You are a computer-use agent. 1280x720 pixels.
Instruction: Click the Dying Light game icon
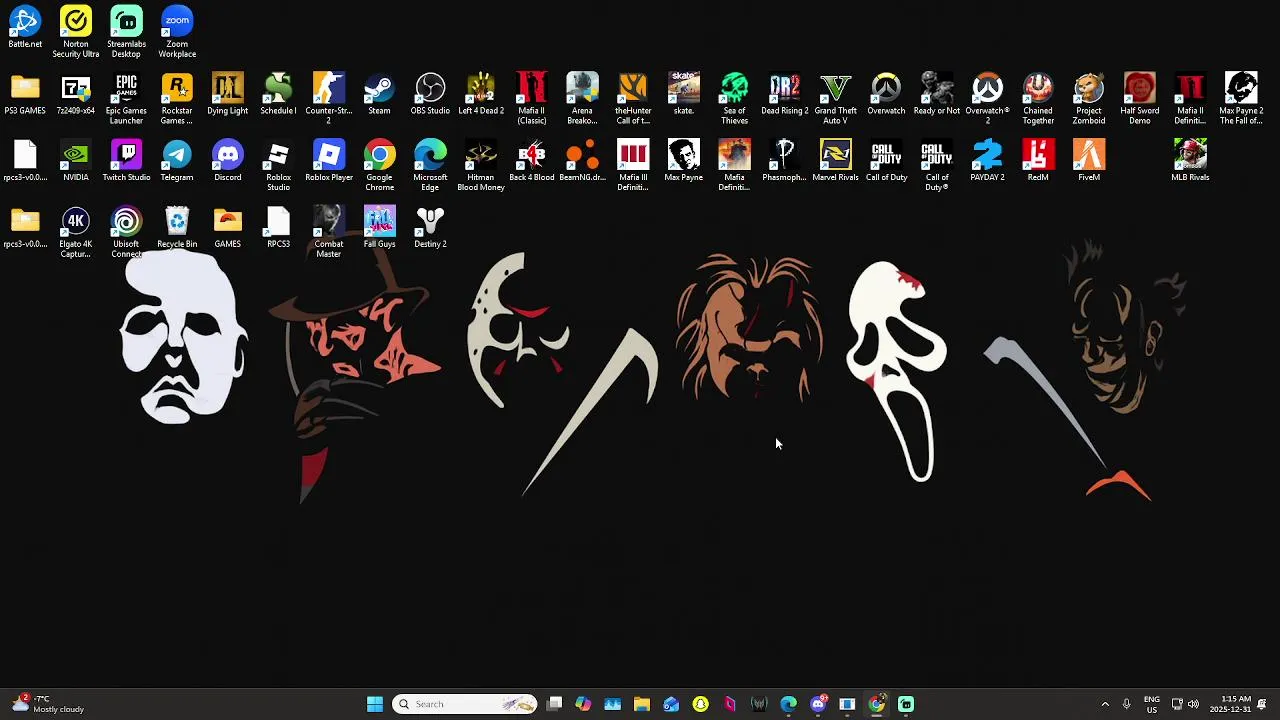227,95
